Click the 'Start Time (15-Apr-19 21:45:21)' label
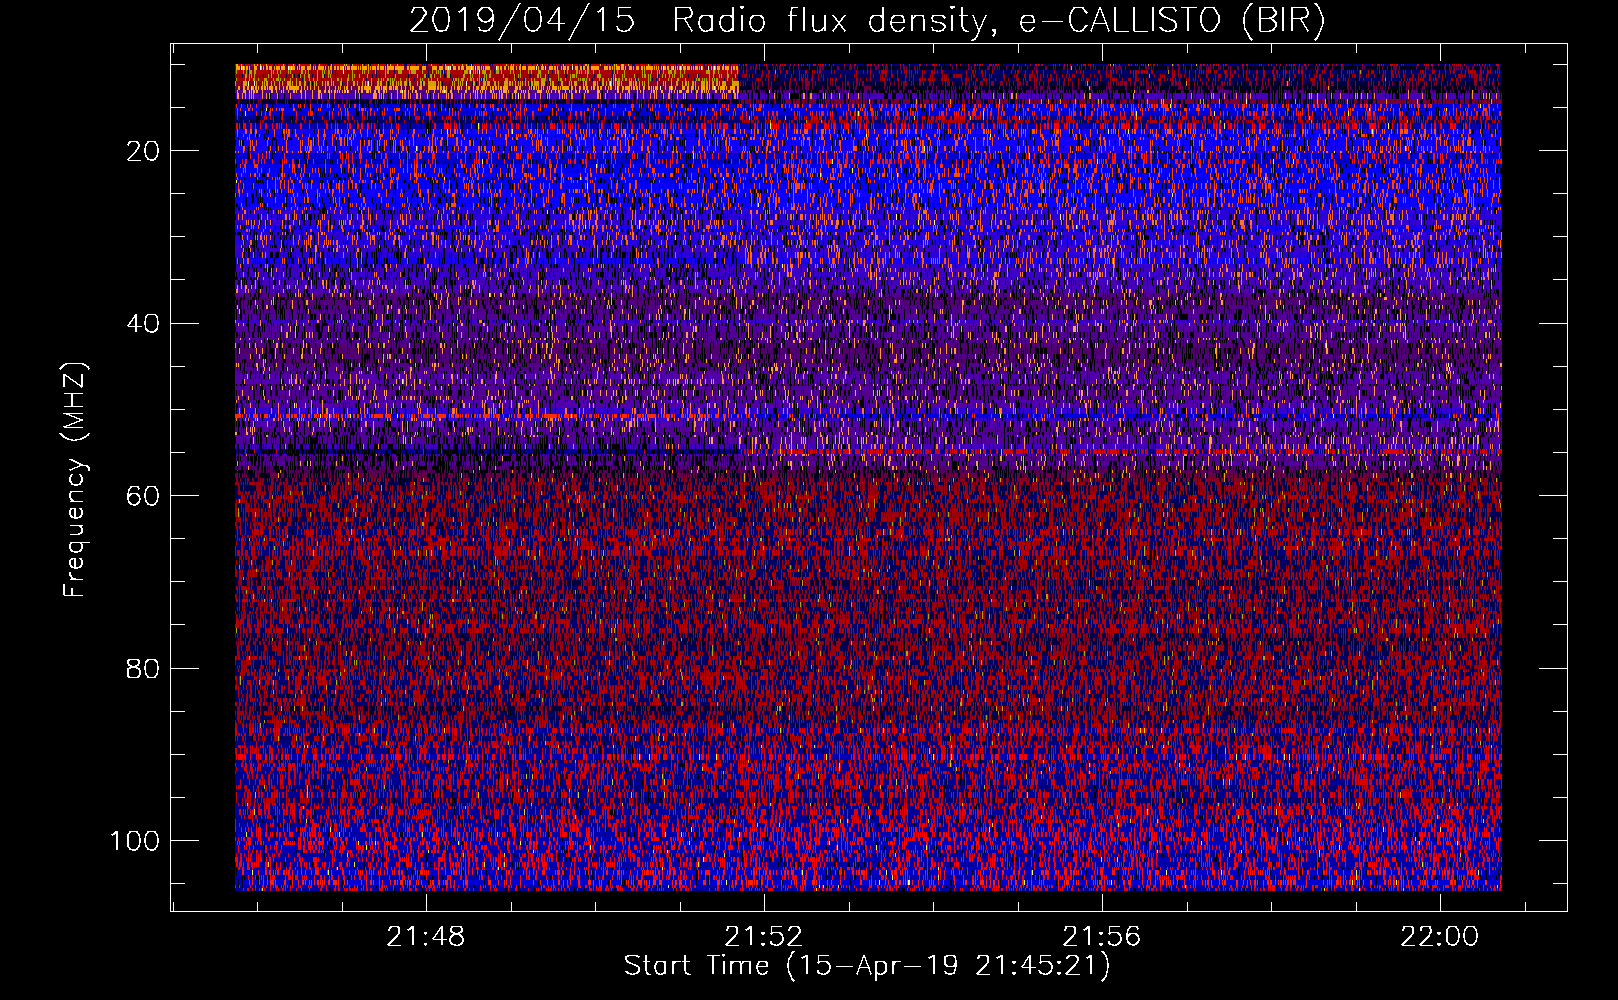The height and width of the screenshot is (1000, 1618). (867, 966)
